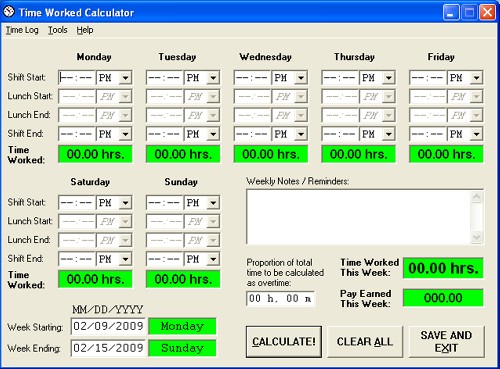The width and height of the screenshot is (500, 369).
Task: Open Thursday Shift End AM/PM dropdown
Action: [x=389, y=134]
